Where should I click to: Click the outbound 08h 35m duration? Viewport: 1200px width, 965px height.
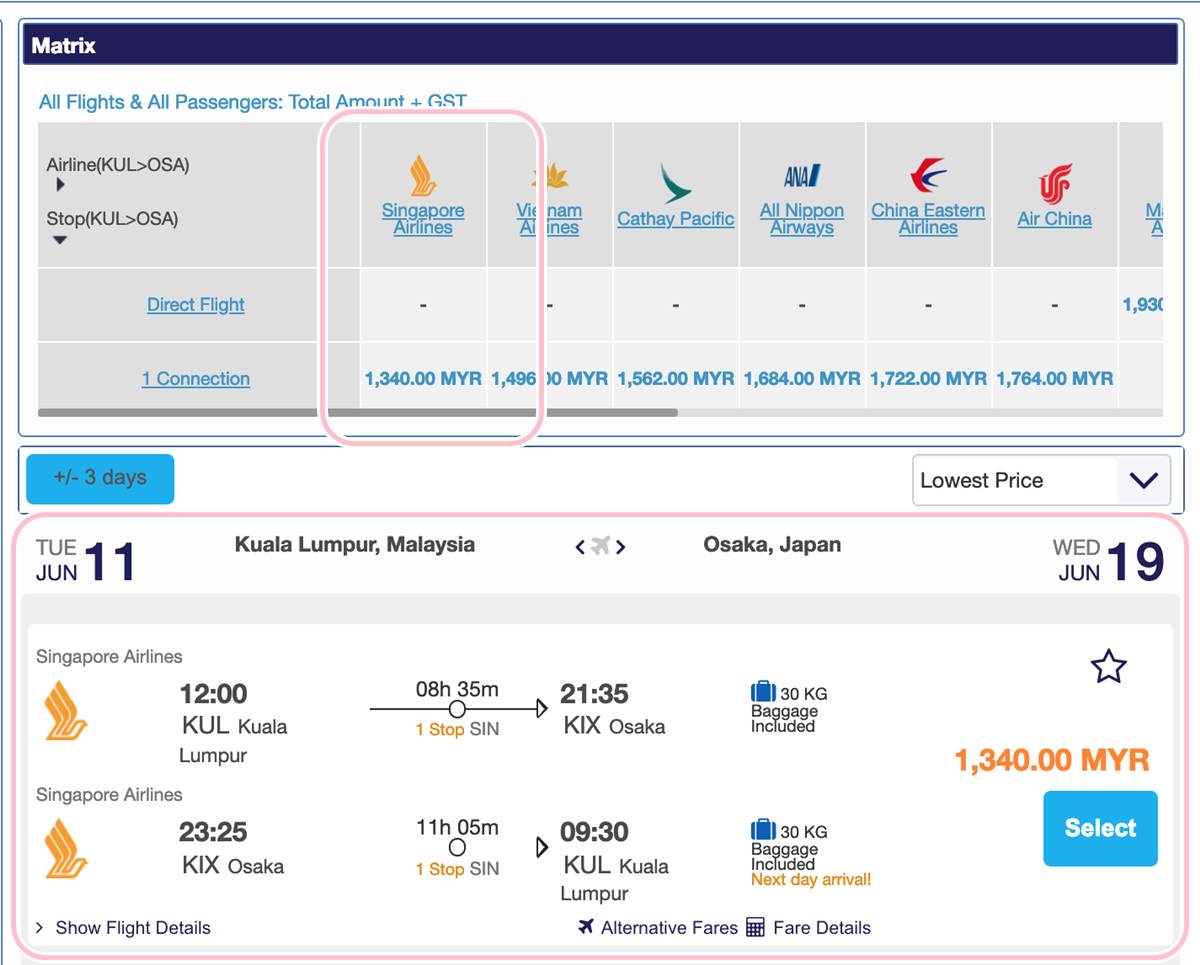click(457, 689)
